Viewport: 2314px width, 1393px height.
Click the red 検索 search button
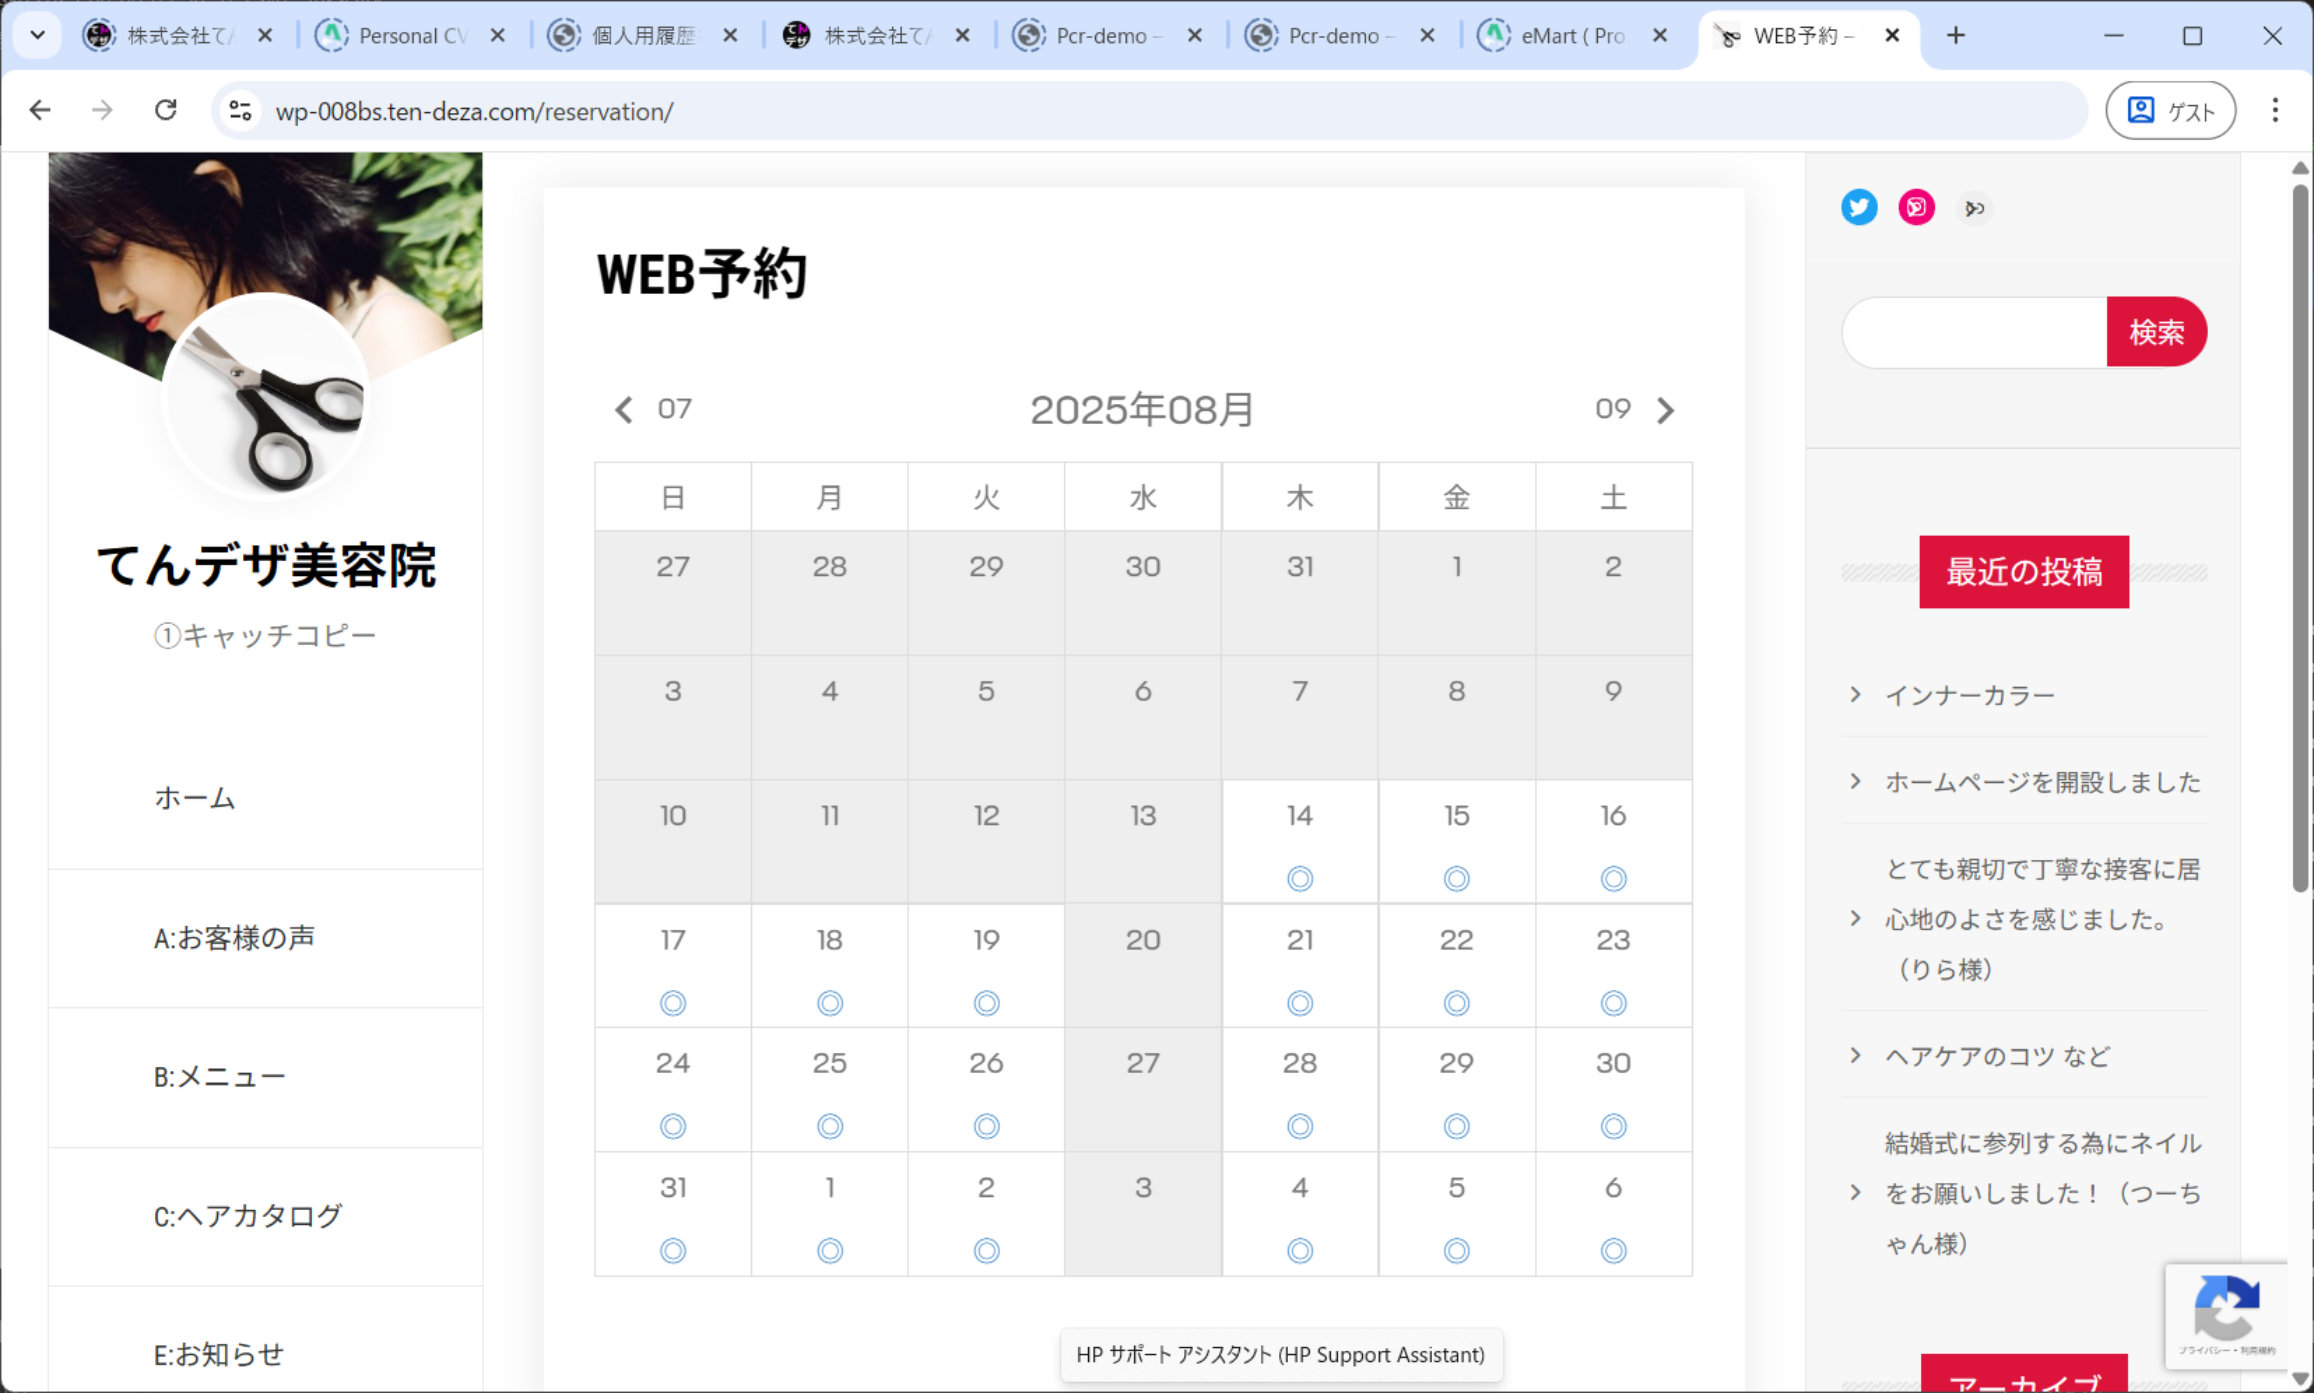pos(2155,332)
